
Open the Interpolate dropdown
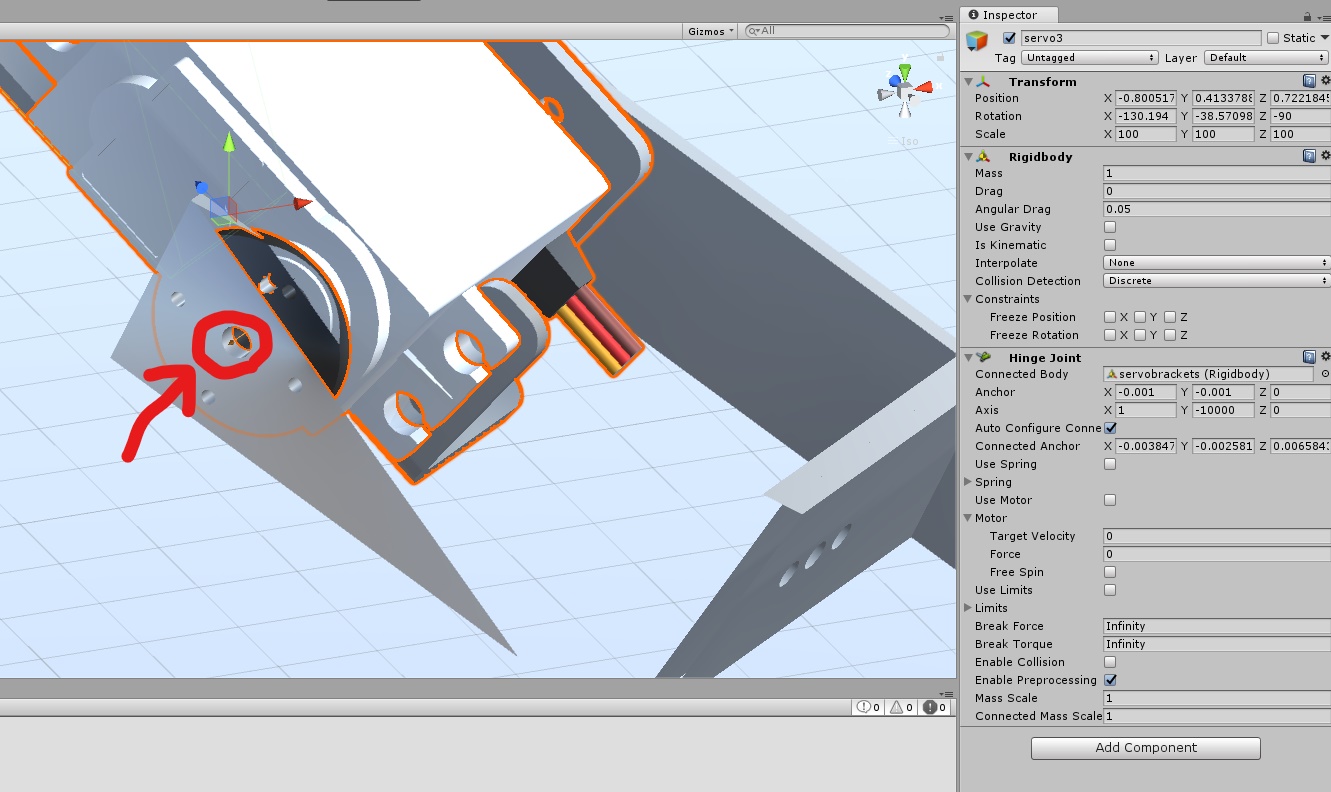1213,262
